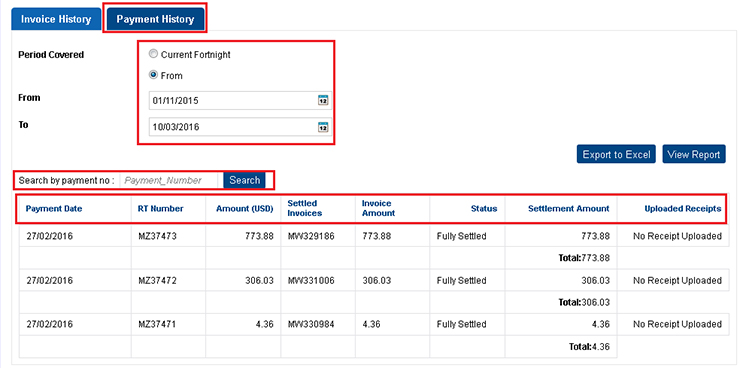Click the View Report button
Screen dimensions: 740x368
tap(694, 154)
